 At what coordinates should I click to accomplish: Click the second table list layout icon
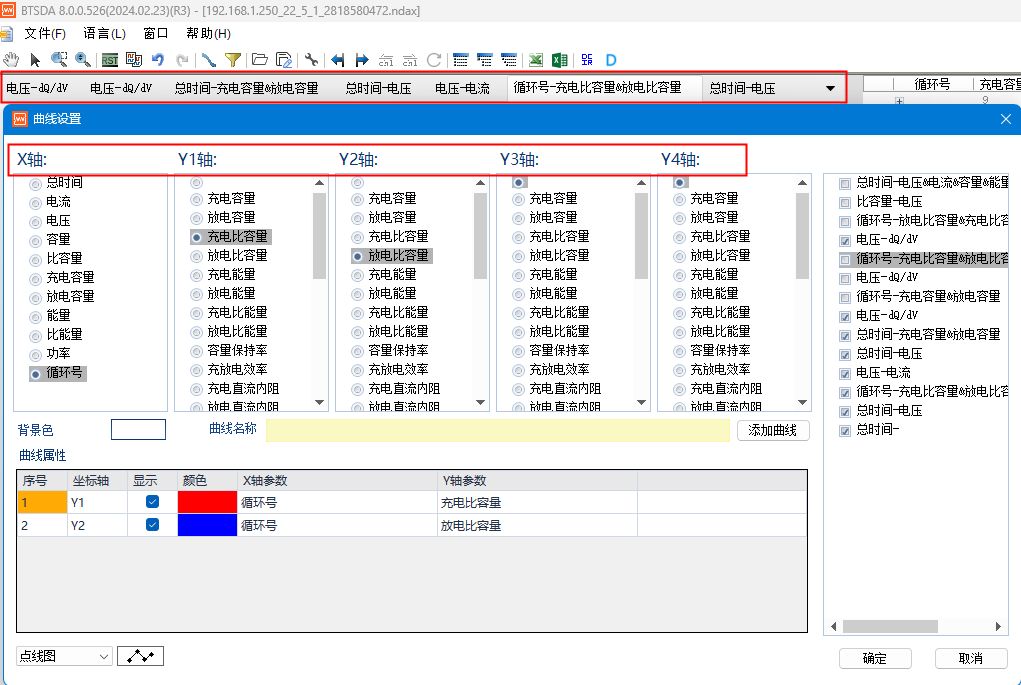(484, 60)
